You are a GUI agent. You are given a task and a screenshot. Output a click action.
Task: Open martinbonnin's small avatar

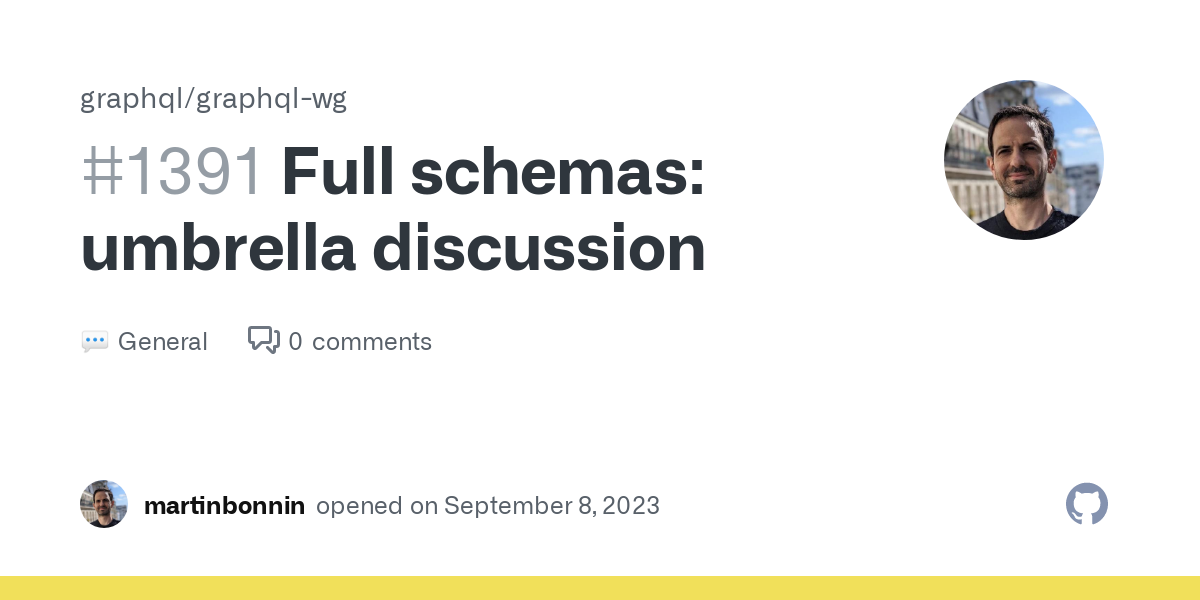[x=104, y=504]
